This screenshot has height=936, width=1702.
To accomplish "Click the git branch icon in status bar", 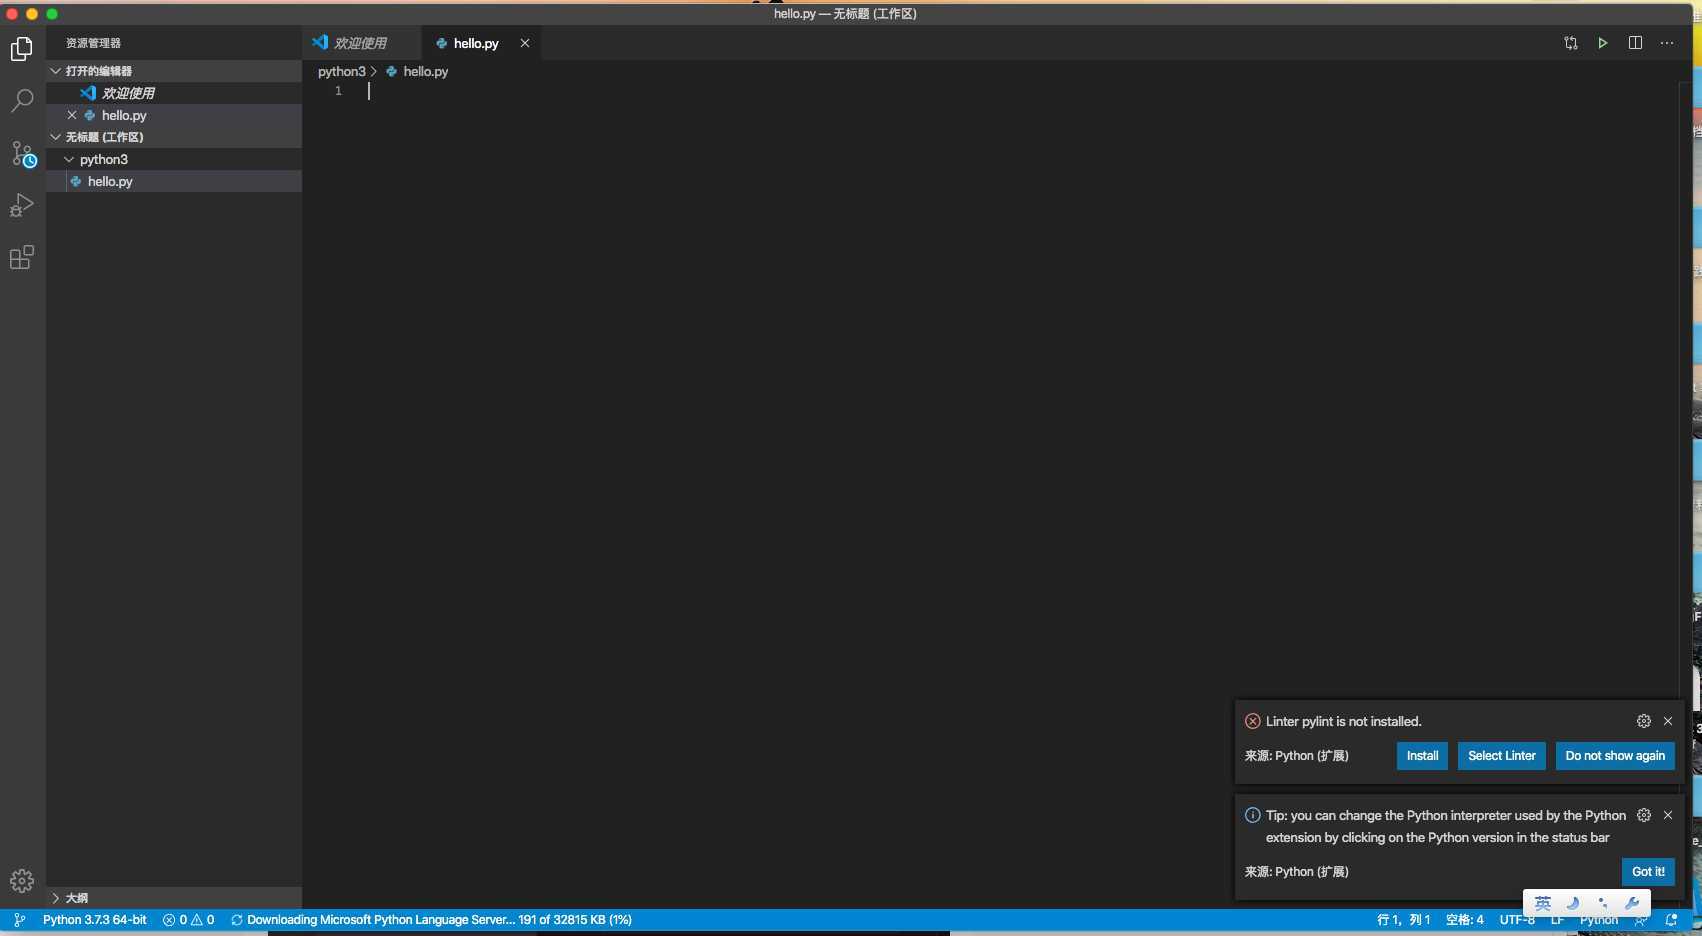I will point(19,920).
